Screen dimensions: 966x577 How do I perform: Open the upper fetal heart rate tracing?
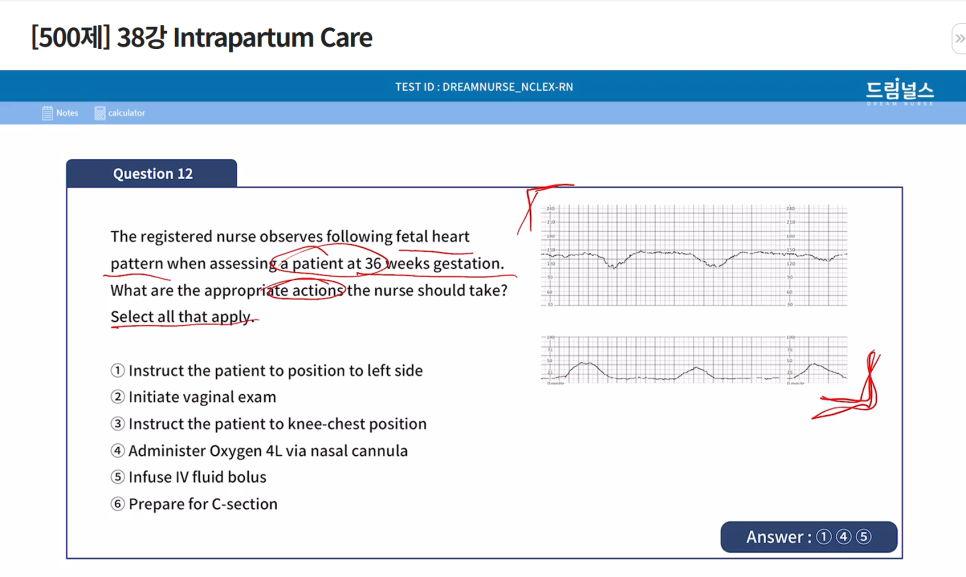pos(694,256)
